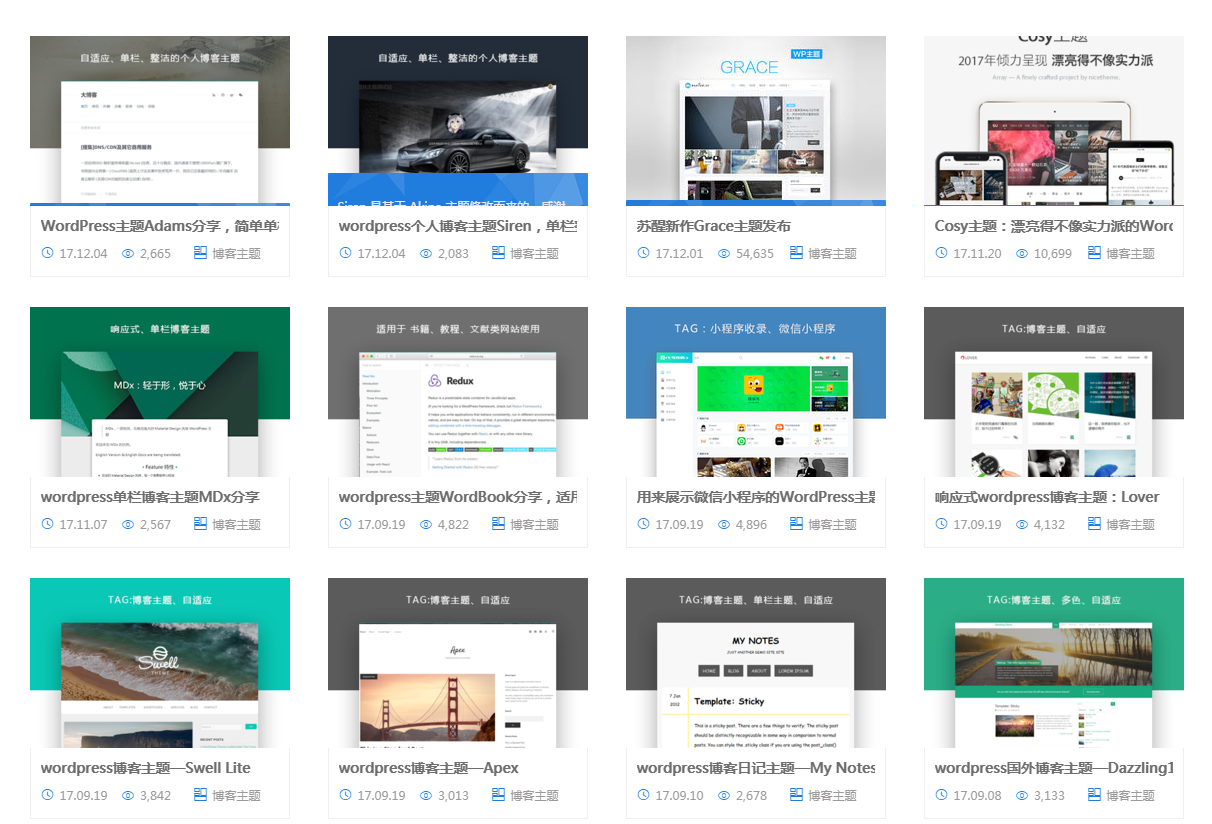Click the eye views icon on the Grace card

pyautogui.click(x=724, y=253)
